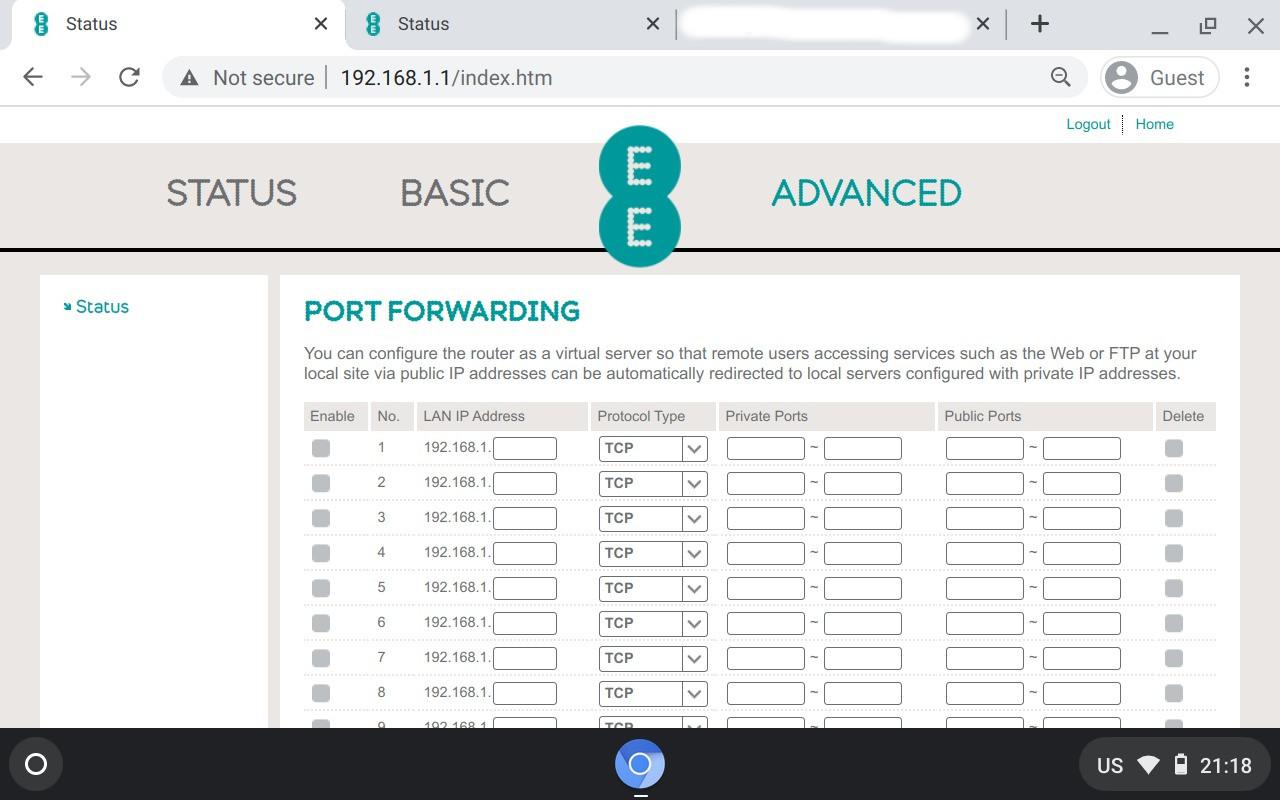Viewport: 1280px width, 800px height.
Task: Enable port forwarding rule 5
Action: pyautogui.click(x=321, y=588)
